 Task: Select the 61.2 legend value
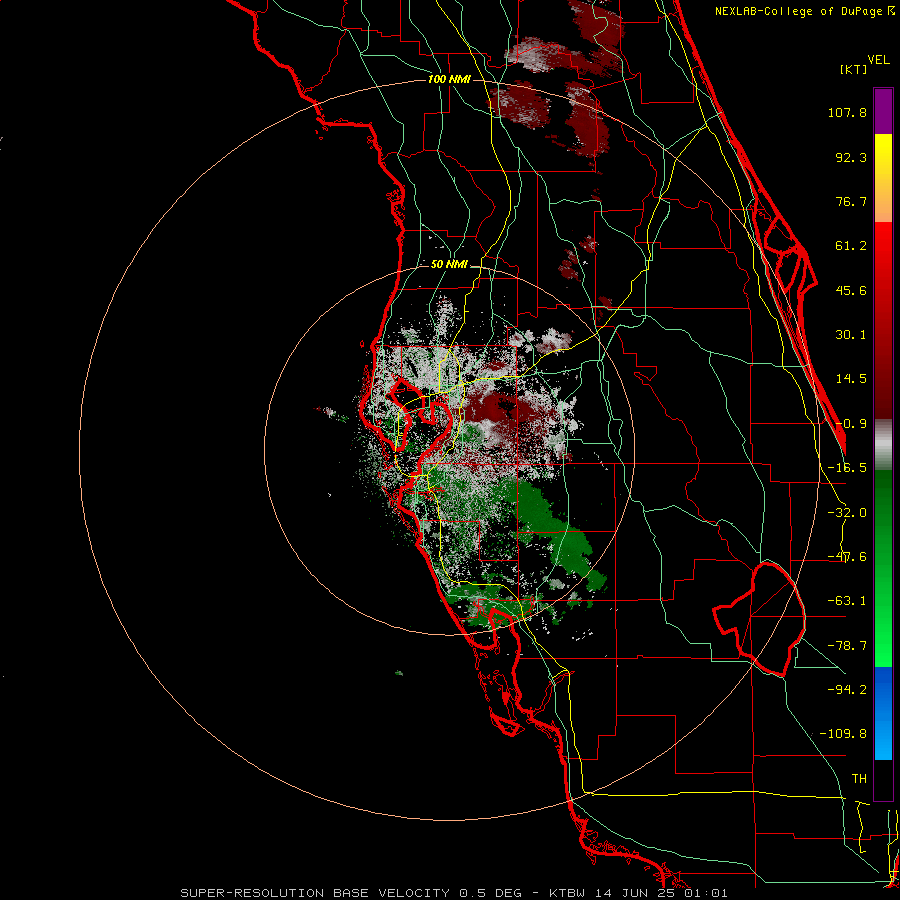click(x=851, y=246)
